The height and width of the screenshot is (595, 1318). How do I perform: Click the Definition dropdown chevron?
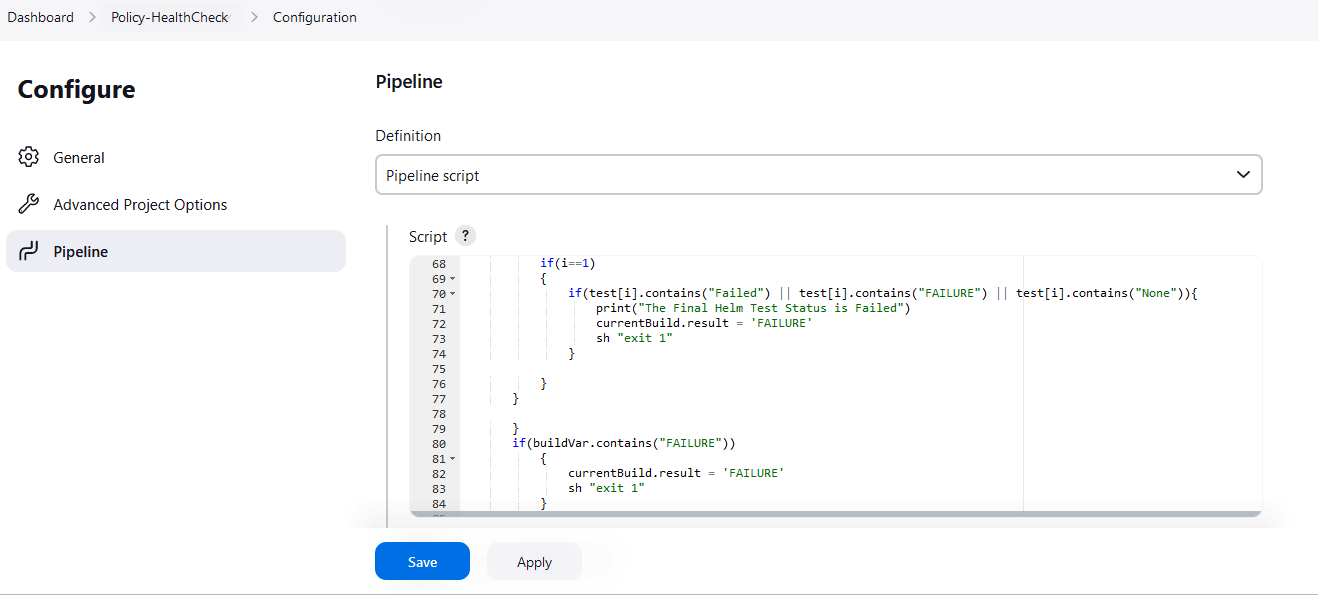(1243, 174)
